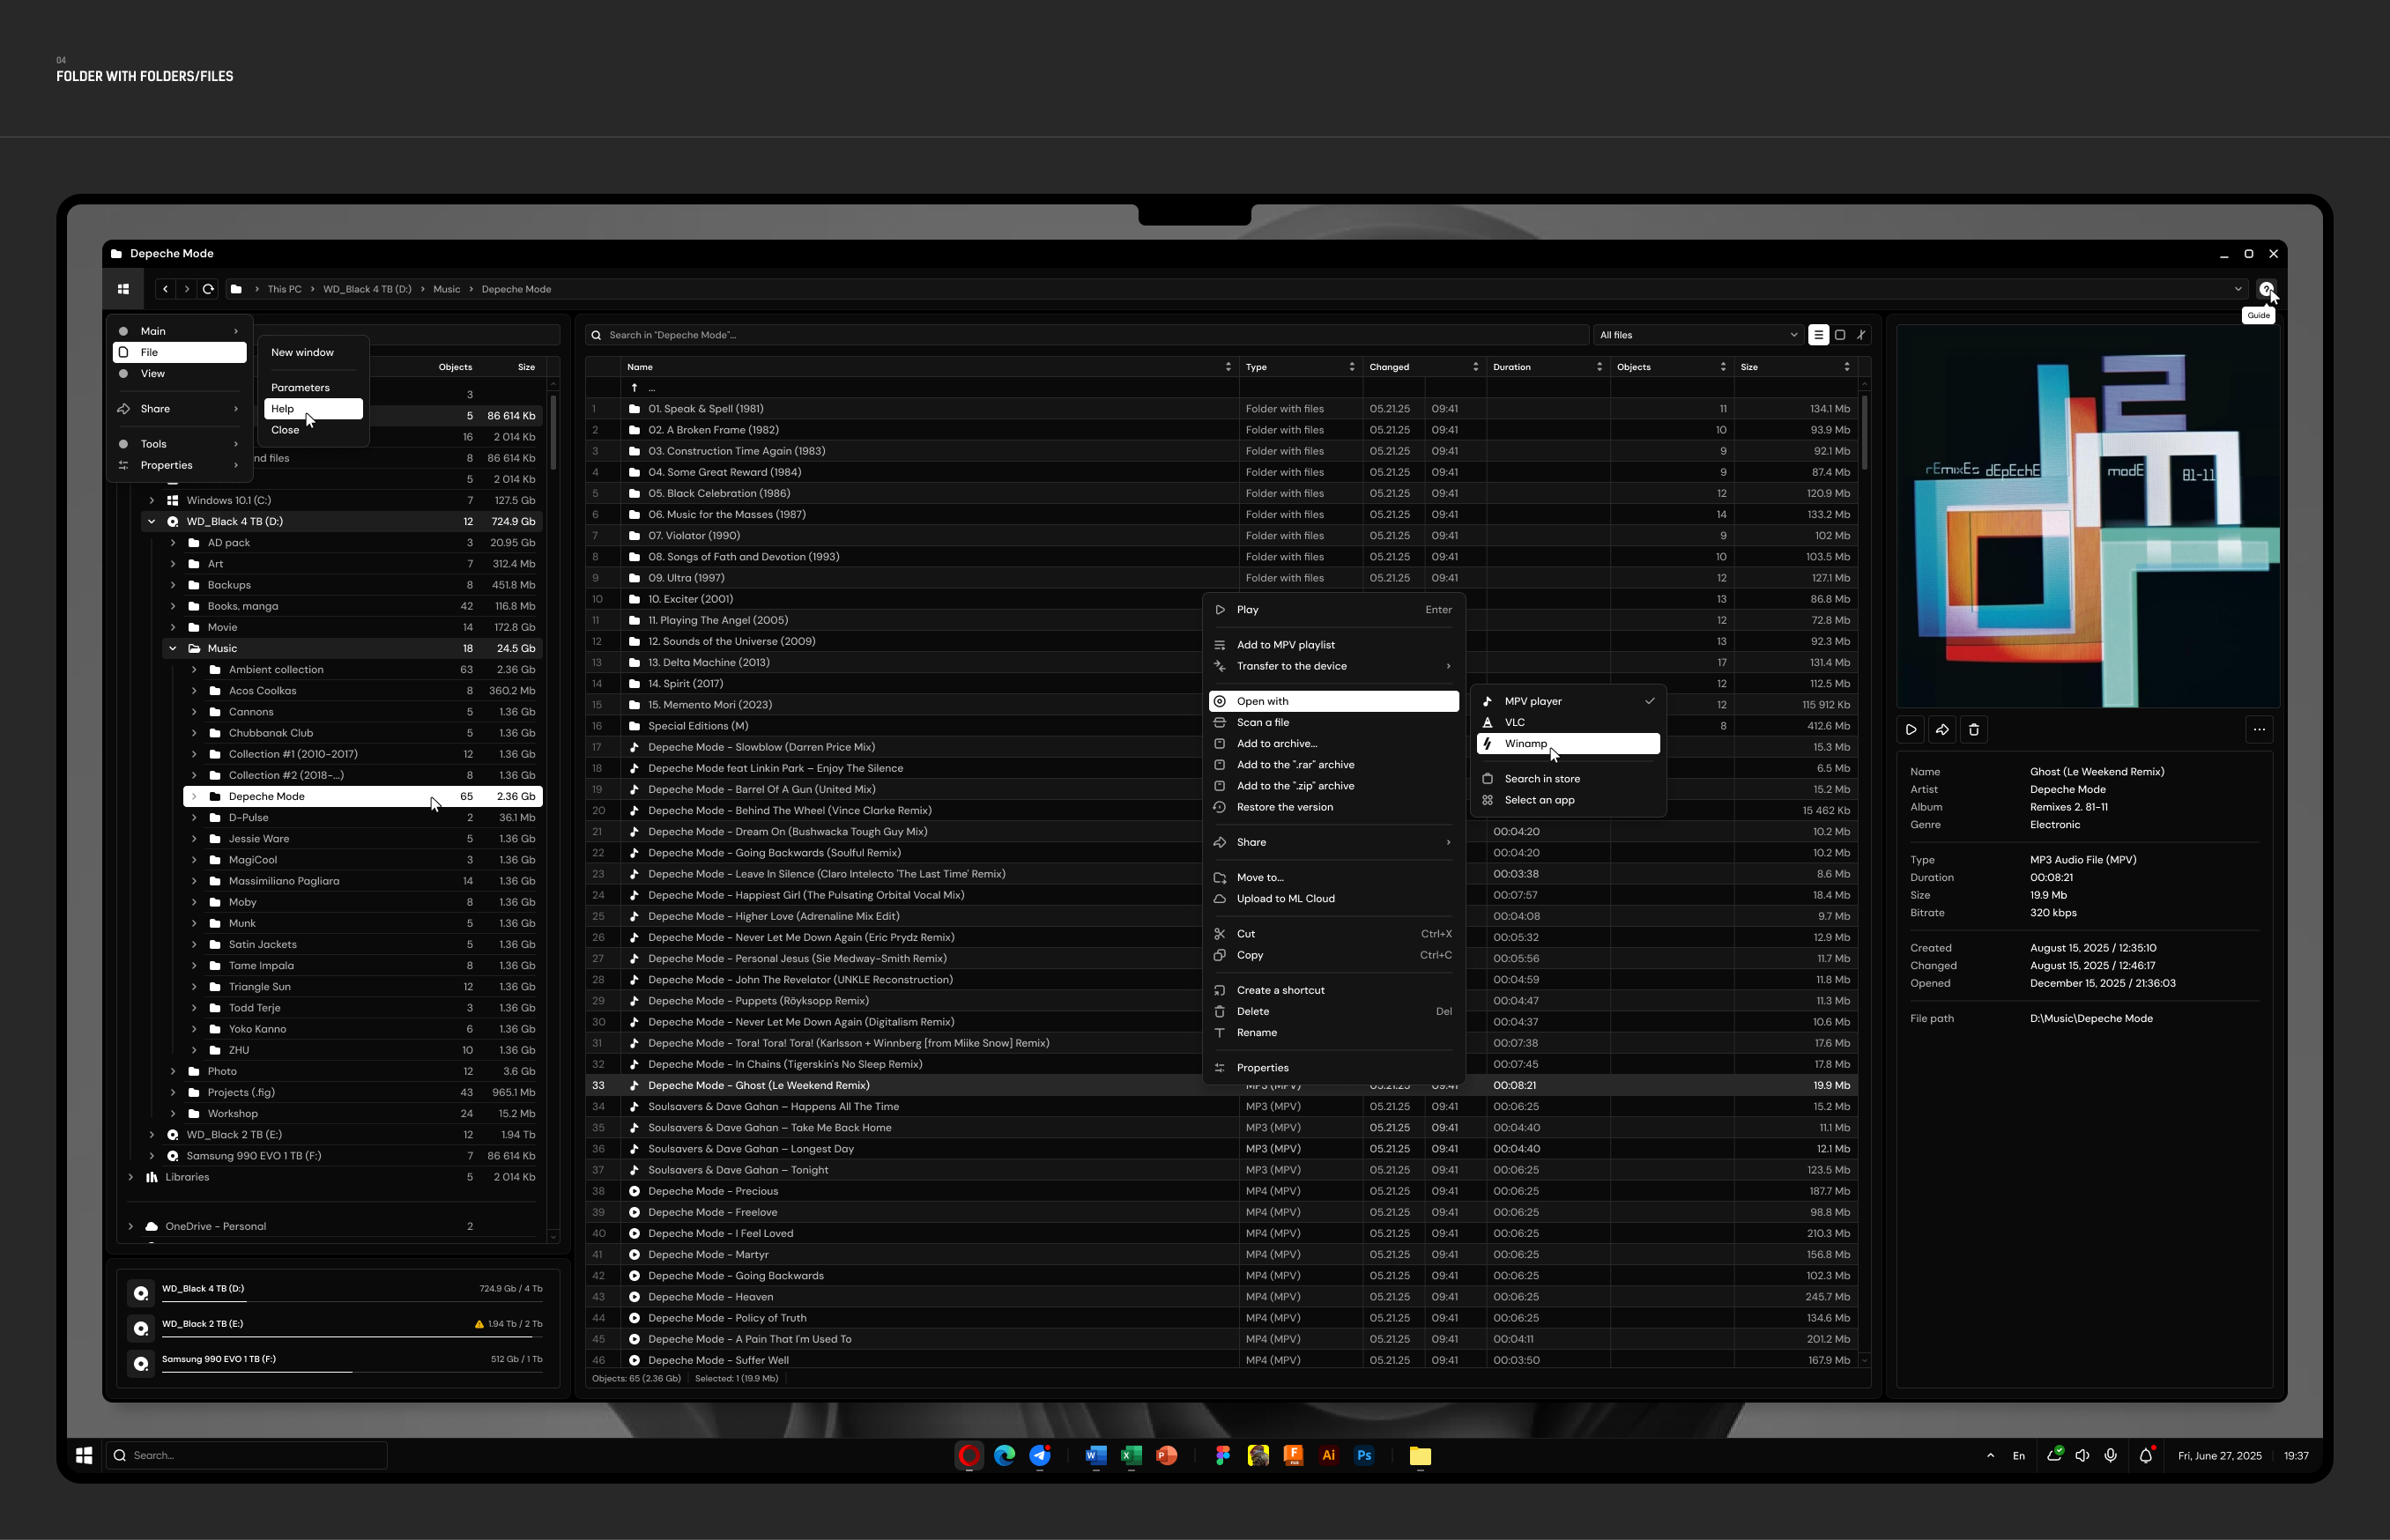The image size is (2390, 1540).
Task: Open sharing via the arrow icon in preview
Action: click(1943, 730)
